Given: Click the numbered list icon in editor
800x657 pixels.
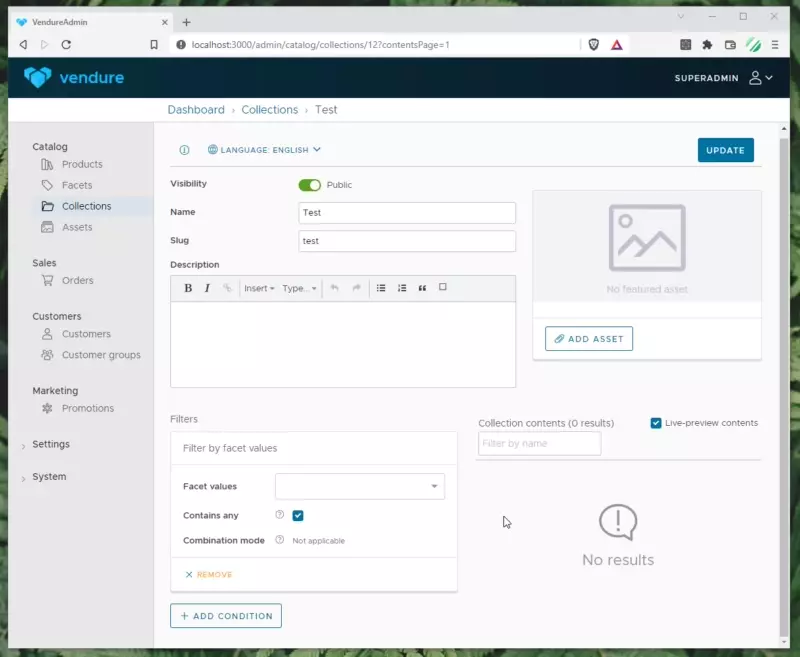Looking at the screenshot, I should (402, 288).
